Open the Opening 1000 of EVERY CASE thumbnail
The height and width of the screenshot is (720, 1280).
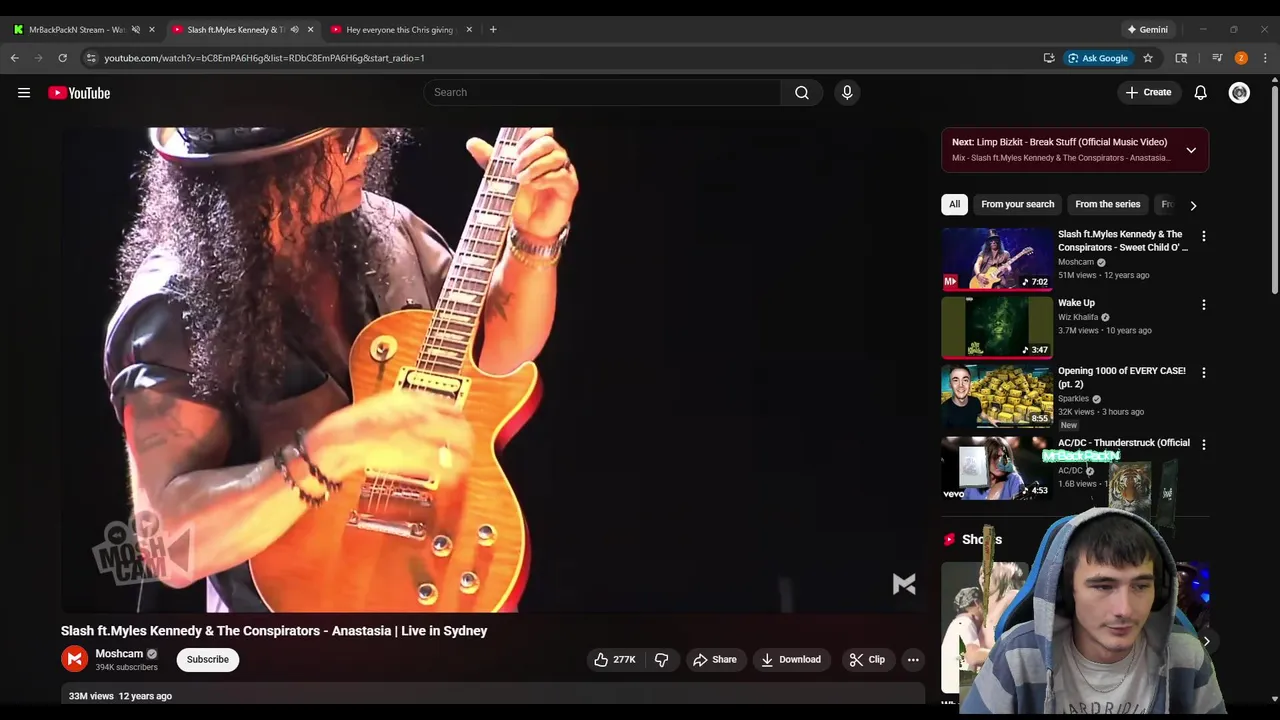pyautogui.click(x=997, y=396)
